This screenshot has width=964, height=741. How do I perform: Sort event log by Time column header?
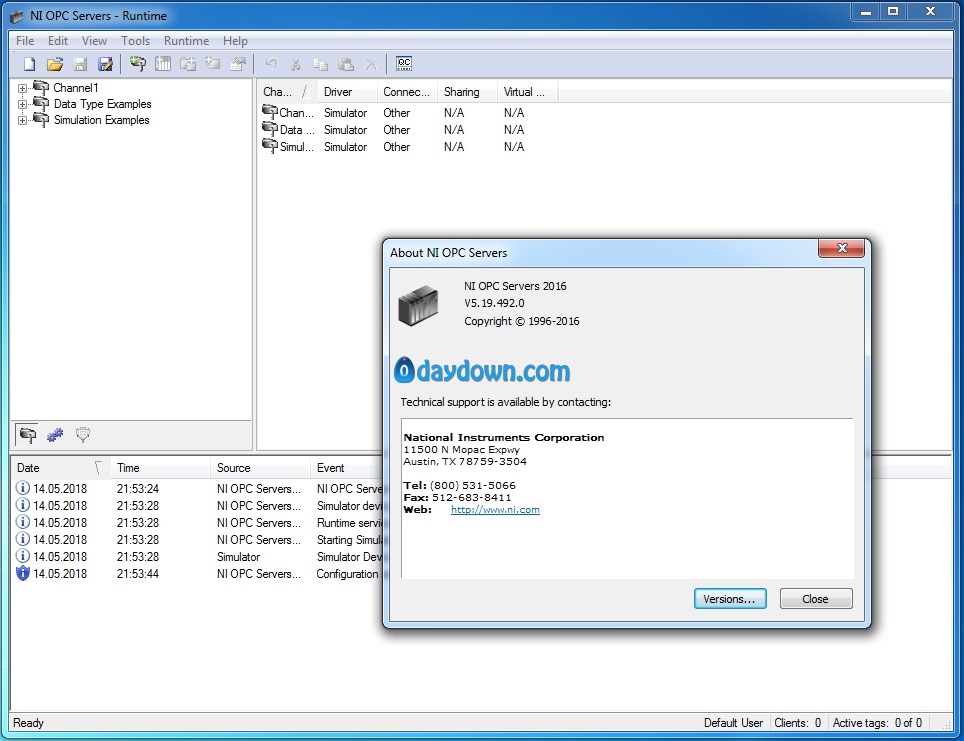tap(160, 468)
